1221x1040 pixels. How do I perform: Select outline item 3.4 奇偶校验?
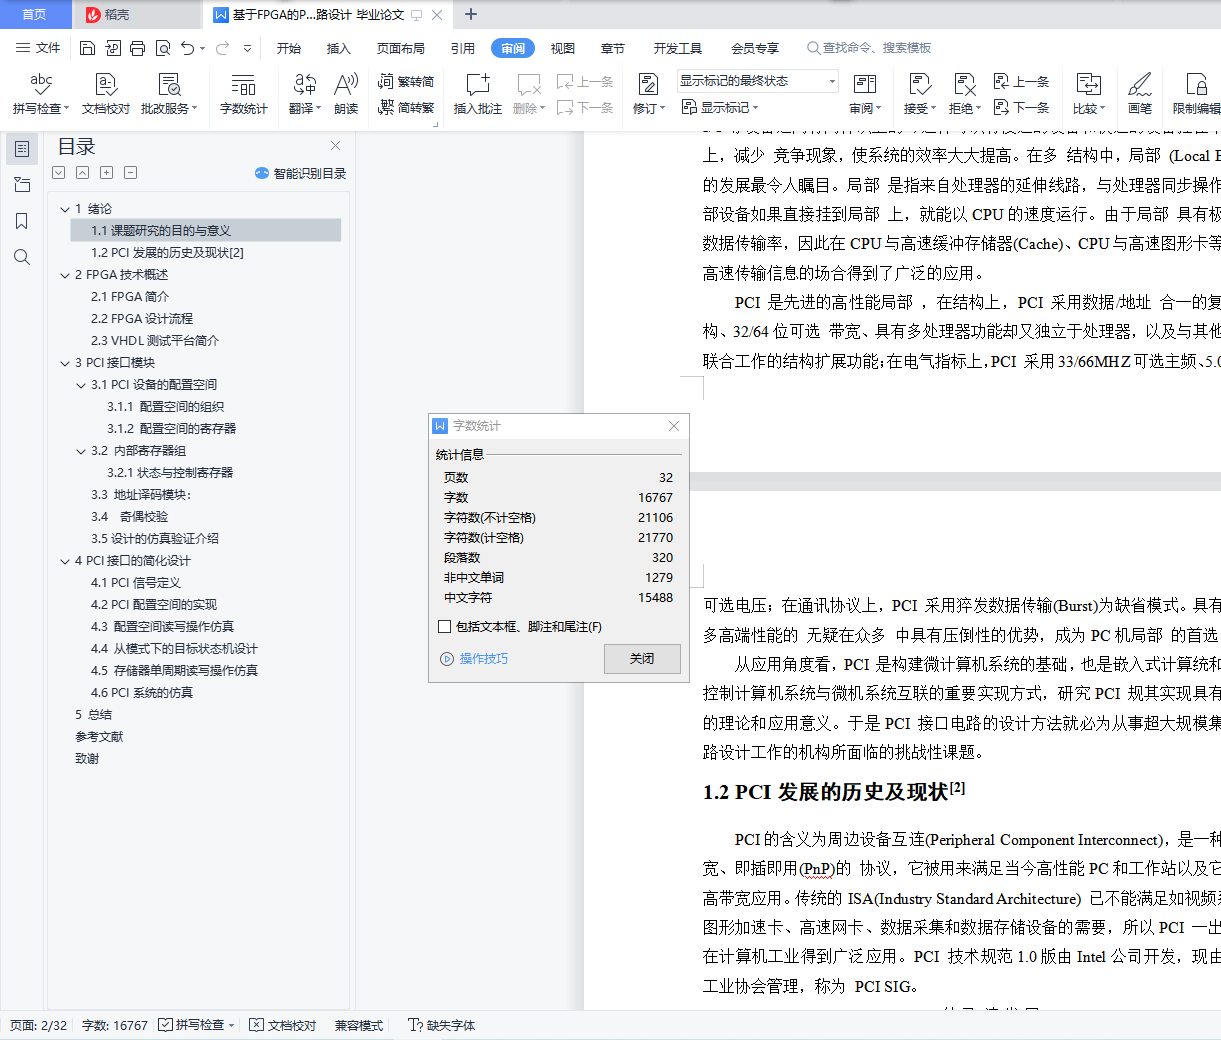129,517
